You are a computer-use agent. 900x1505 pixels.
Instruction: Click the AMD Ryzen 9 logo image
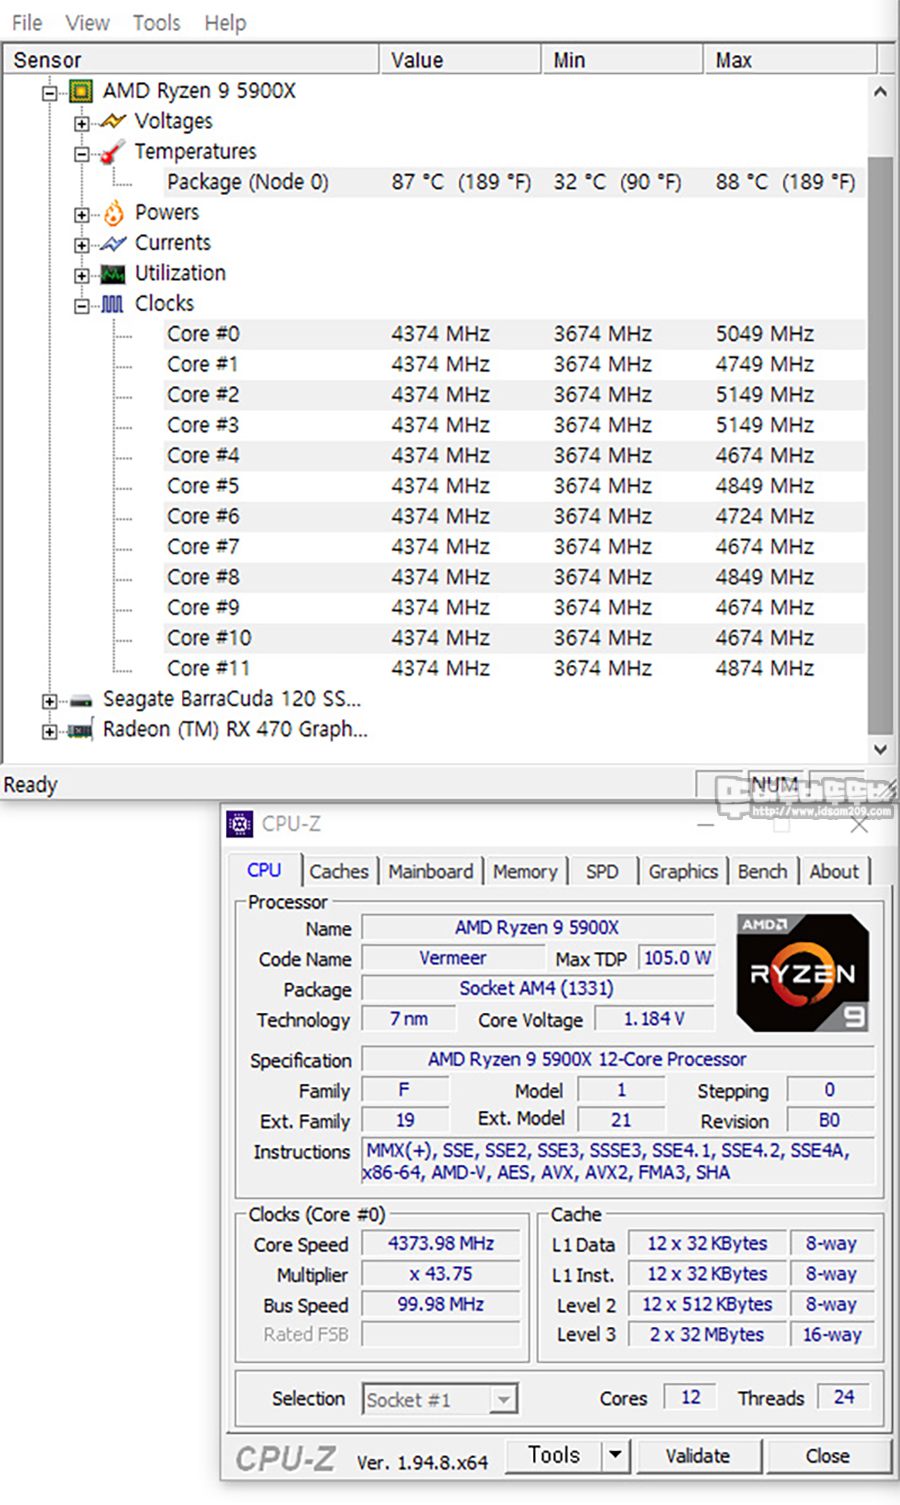[x=802, y=972]
